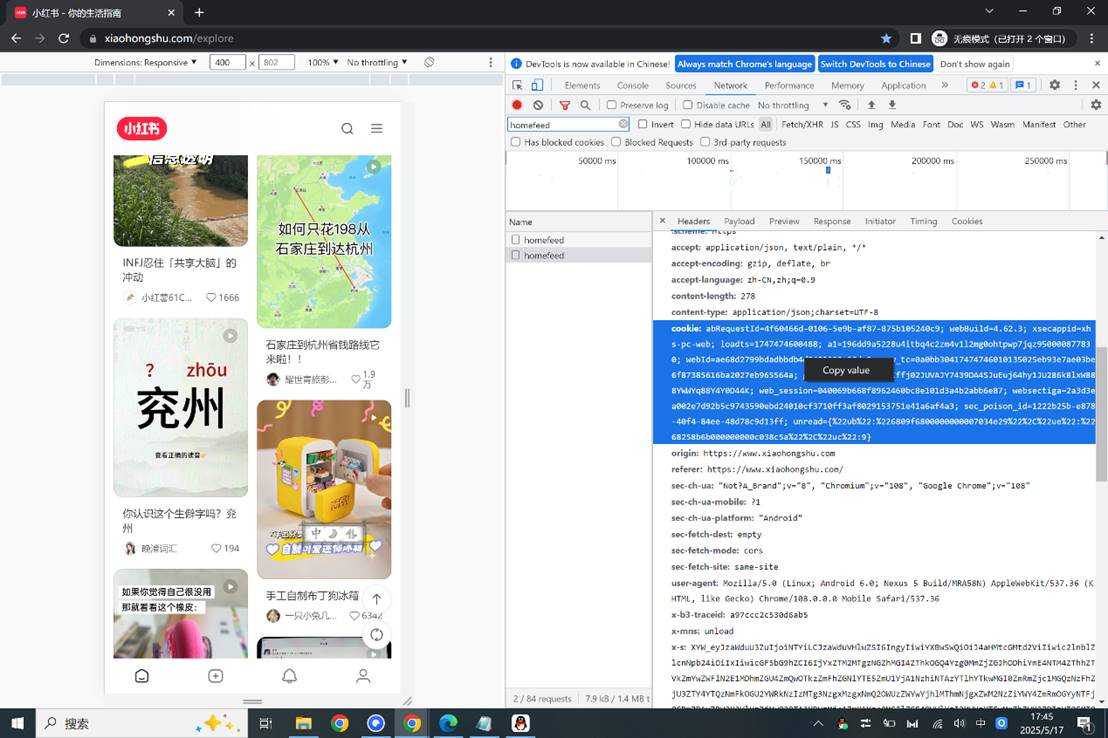
Task: Filter requests by Img type
Action: click(876, 124)
